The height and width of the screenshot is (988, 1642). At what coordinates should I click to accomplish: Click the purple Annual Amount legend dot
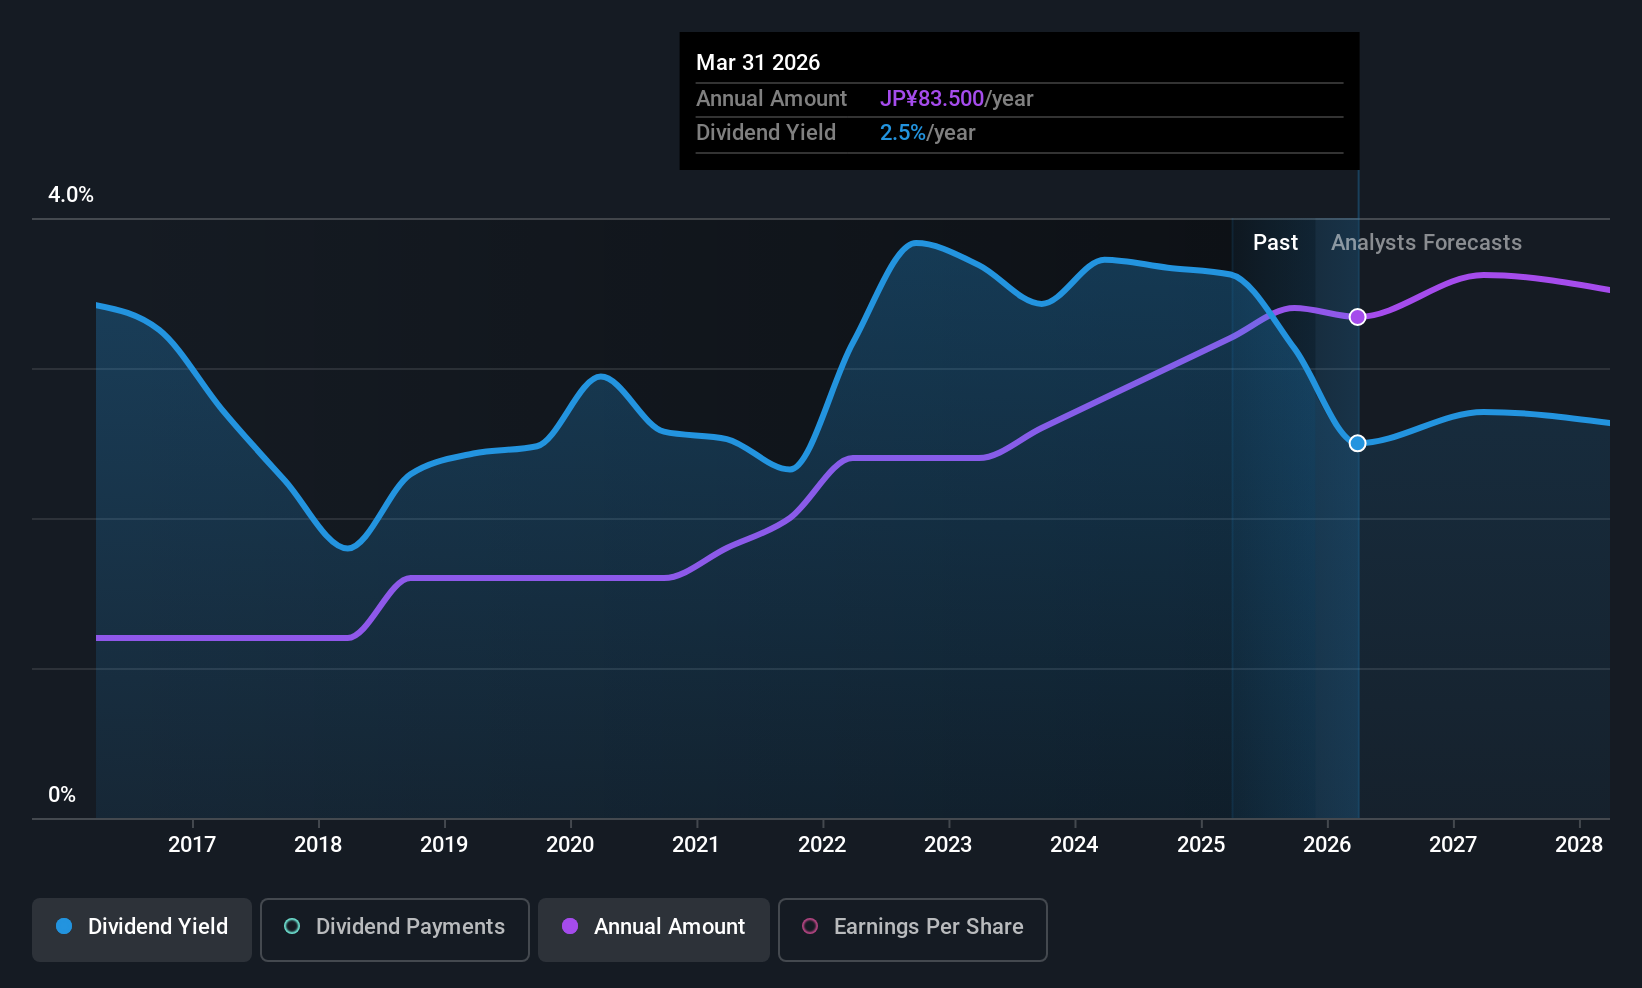coord(570,927)
